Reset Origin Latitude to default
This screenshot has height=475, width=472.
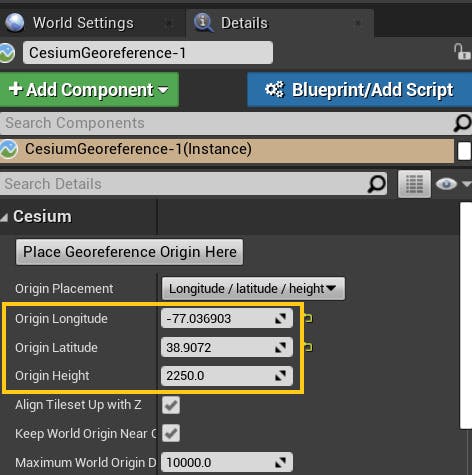click(x=308, y=347)
